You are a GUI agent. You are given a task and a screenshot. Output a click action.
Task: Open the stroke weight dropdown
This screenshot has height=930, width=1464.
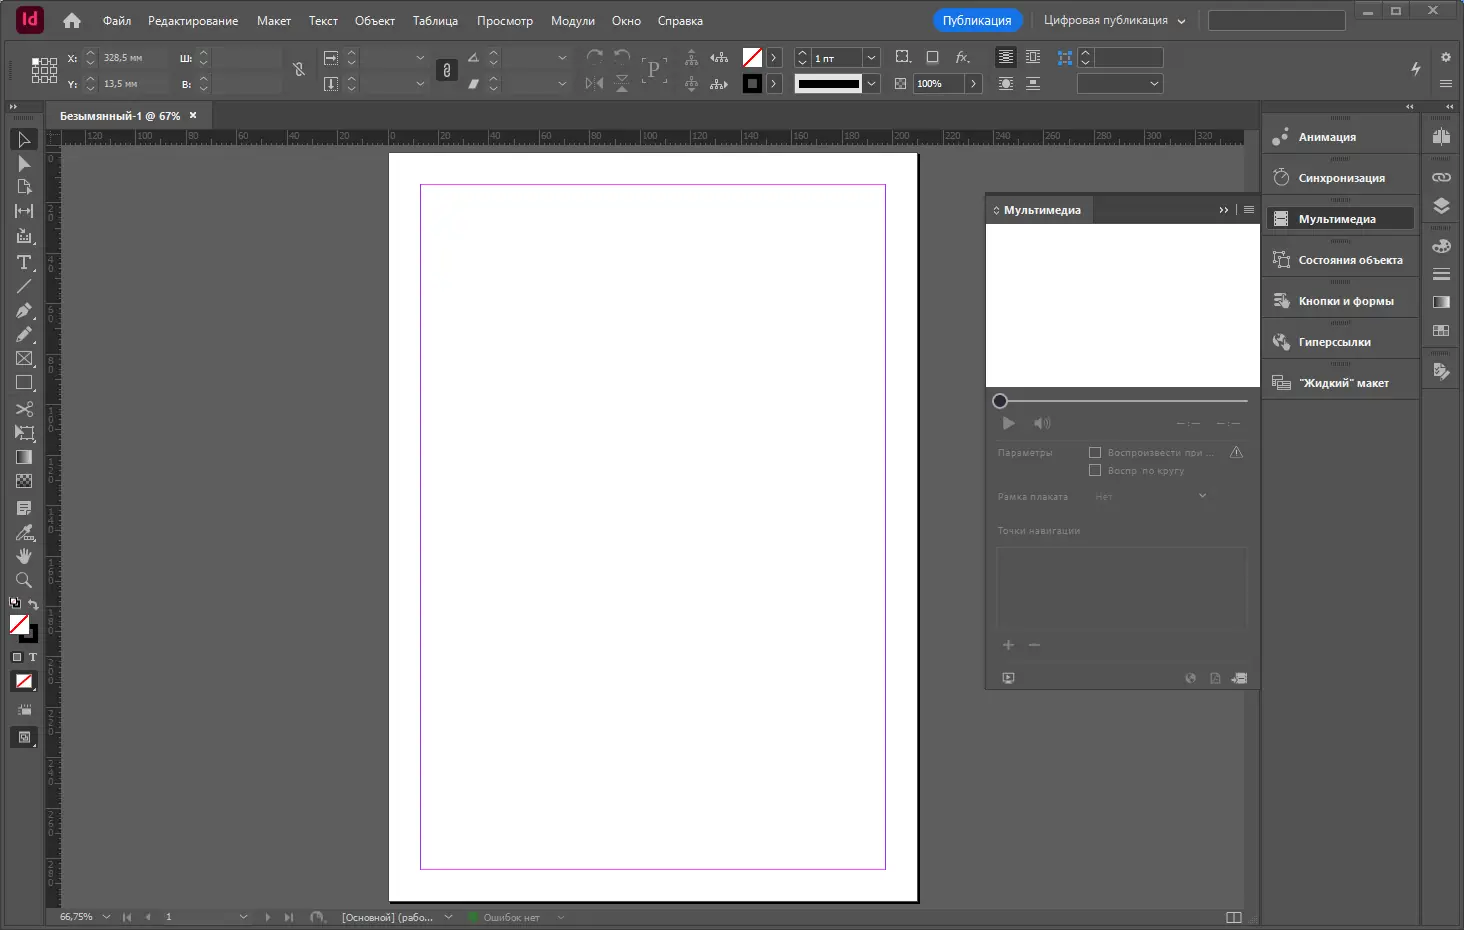tap(871, 58)
